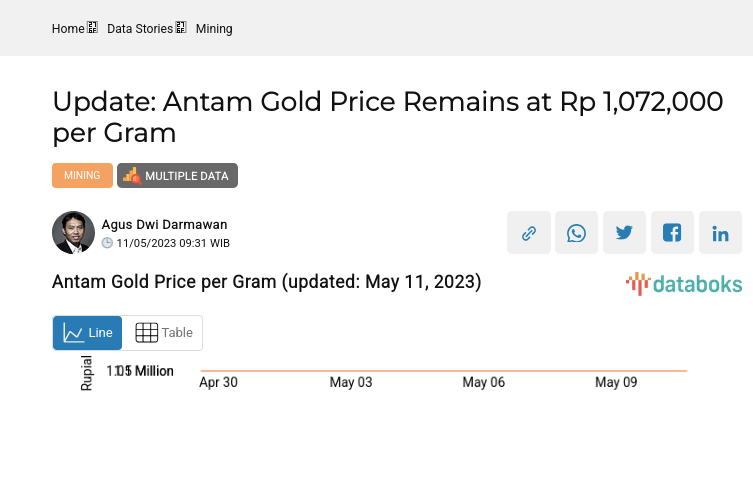Click the MULTIPLE DATA badge

pyautogui.click(x=186, y=176)
